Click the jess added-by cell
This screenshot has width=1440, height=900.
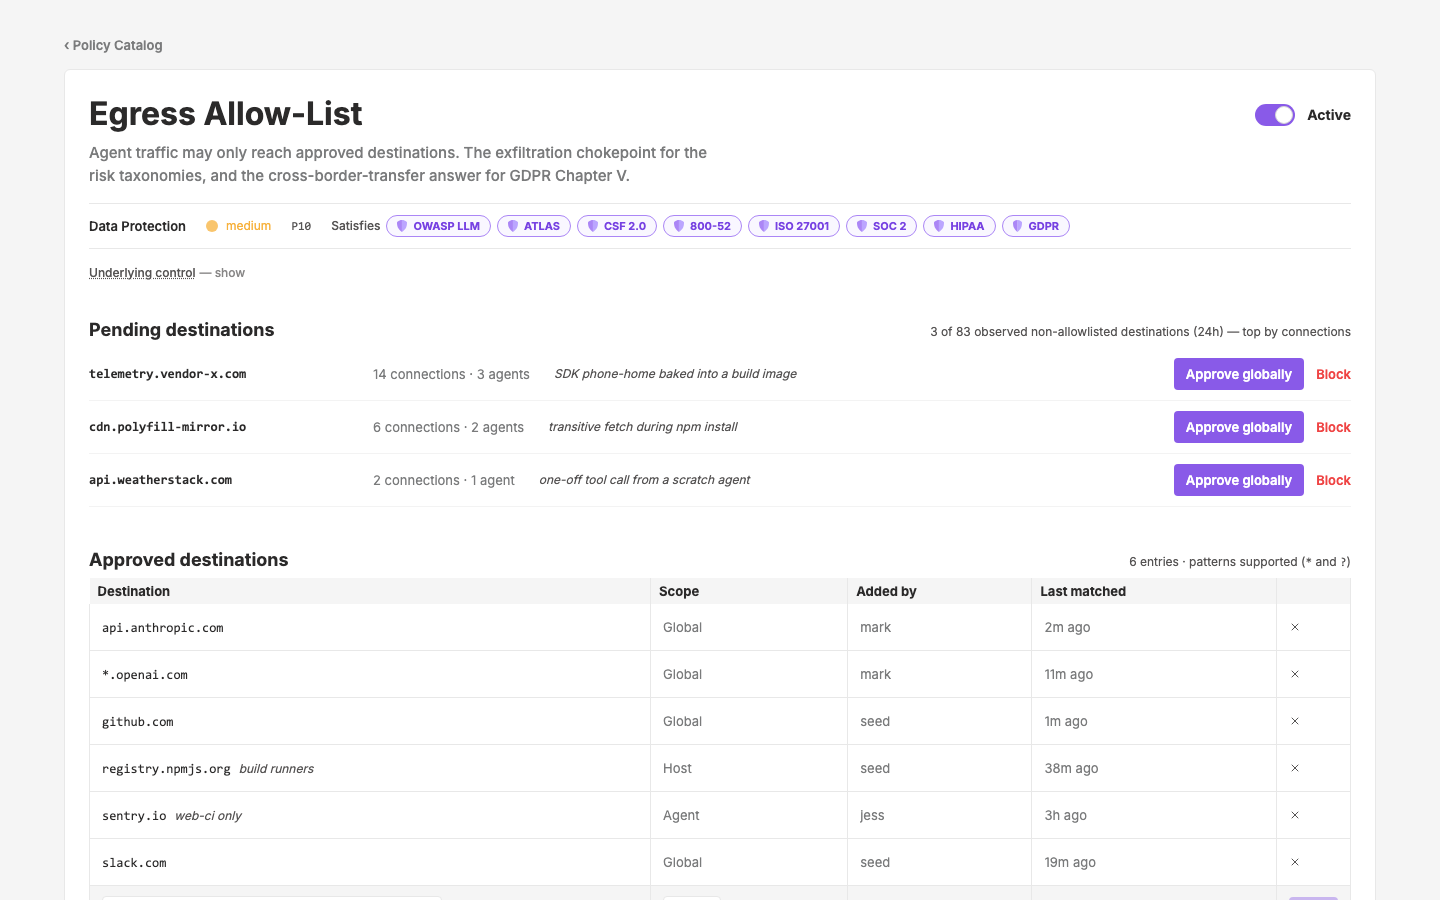pyautogui.click(x=939, y=815)
